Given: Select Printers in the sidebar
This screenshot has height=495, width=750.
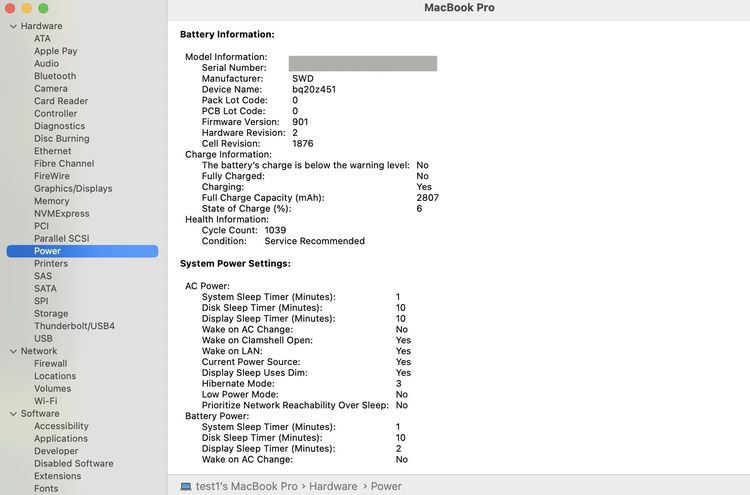Looking at the screenshot, I should [51, 264].
